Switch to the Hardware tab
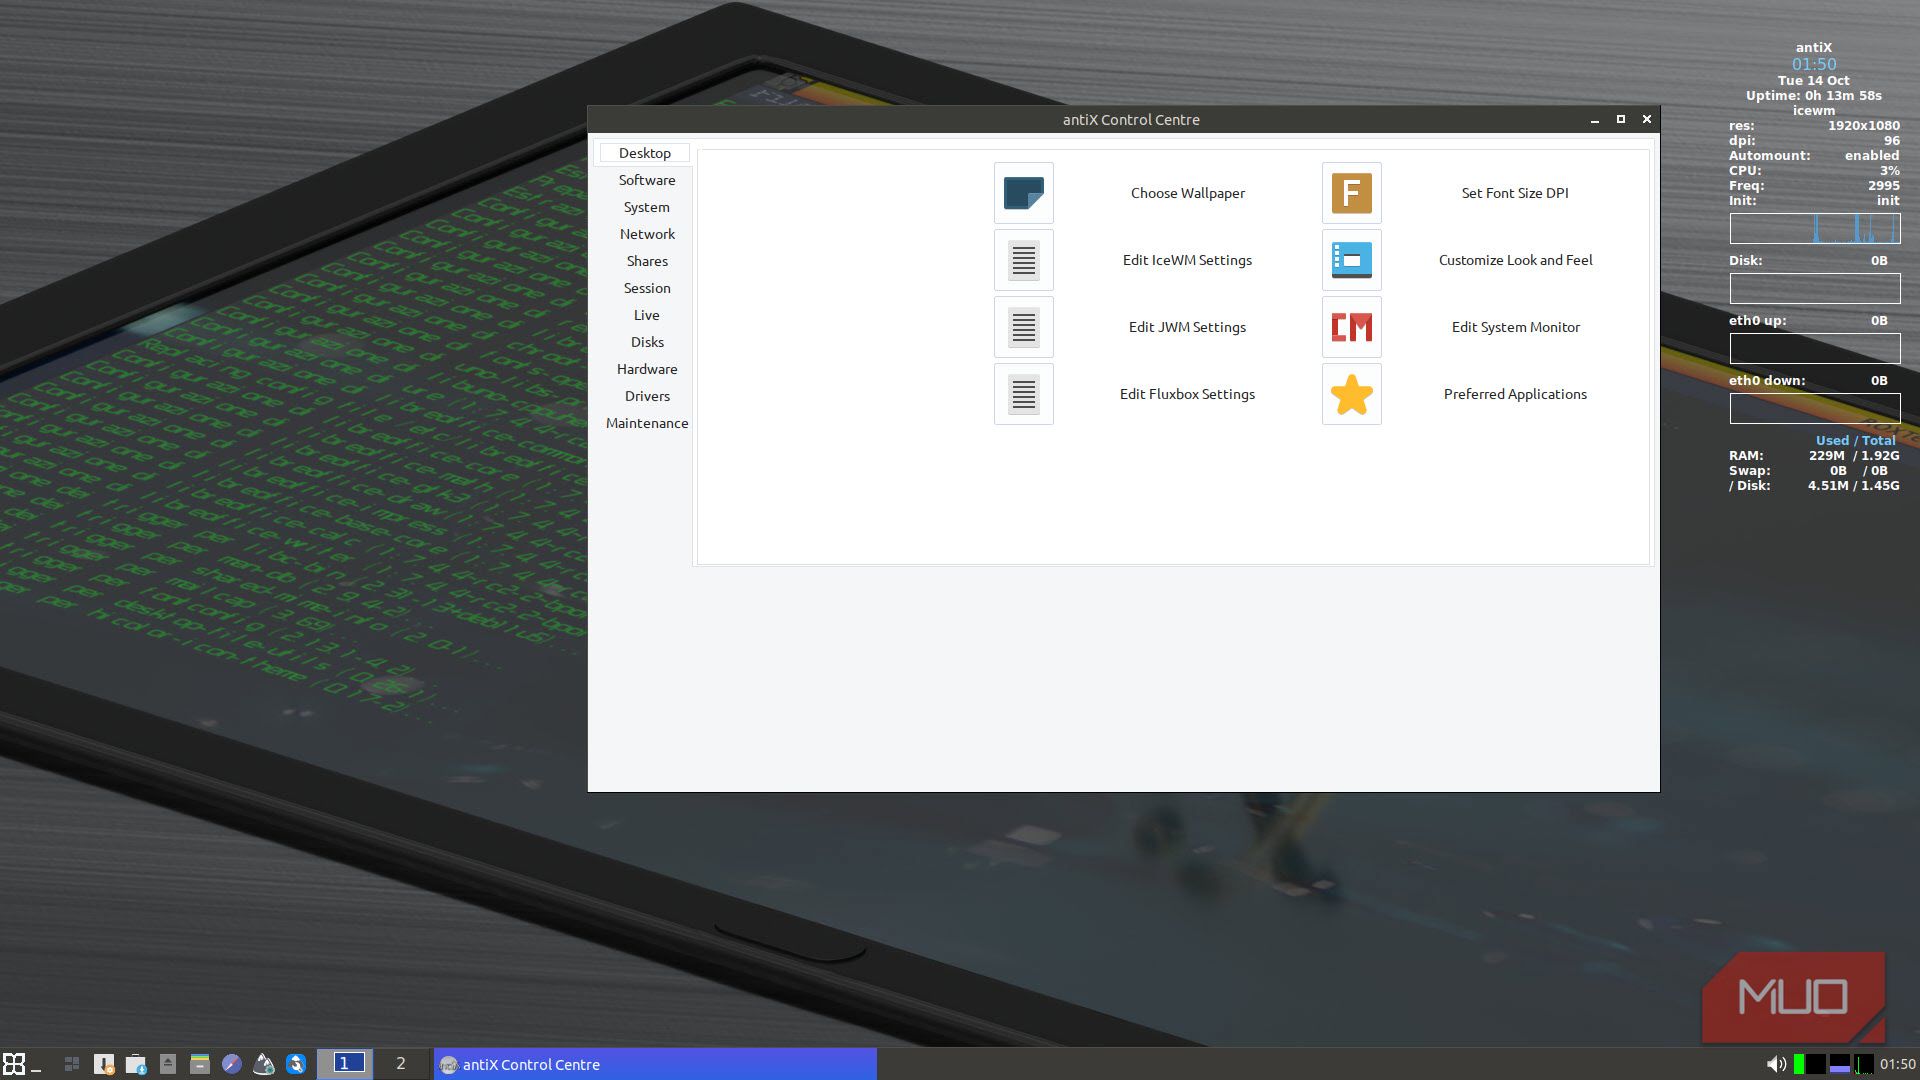 point(647,369)
